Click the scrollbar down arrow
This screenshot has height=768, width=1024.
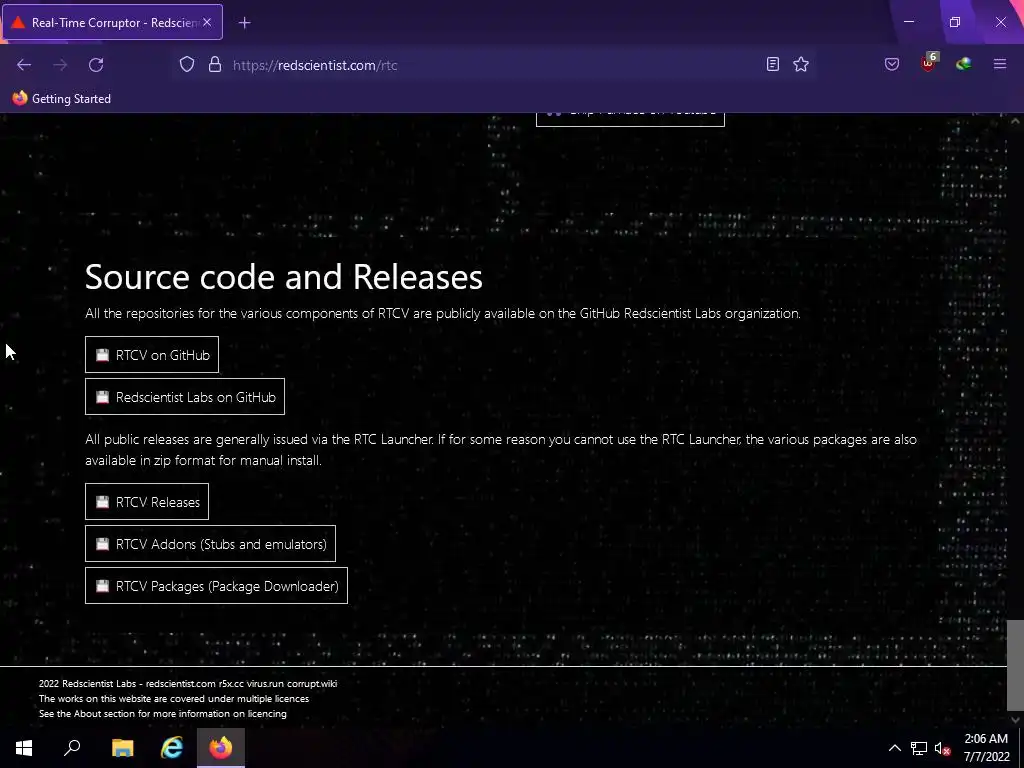coord(1015,720)
